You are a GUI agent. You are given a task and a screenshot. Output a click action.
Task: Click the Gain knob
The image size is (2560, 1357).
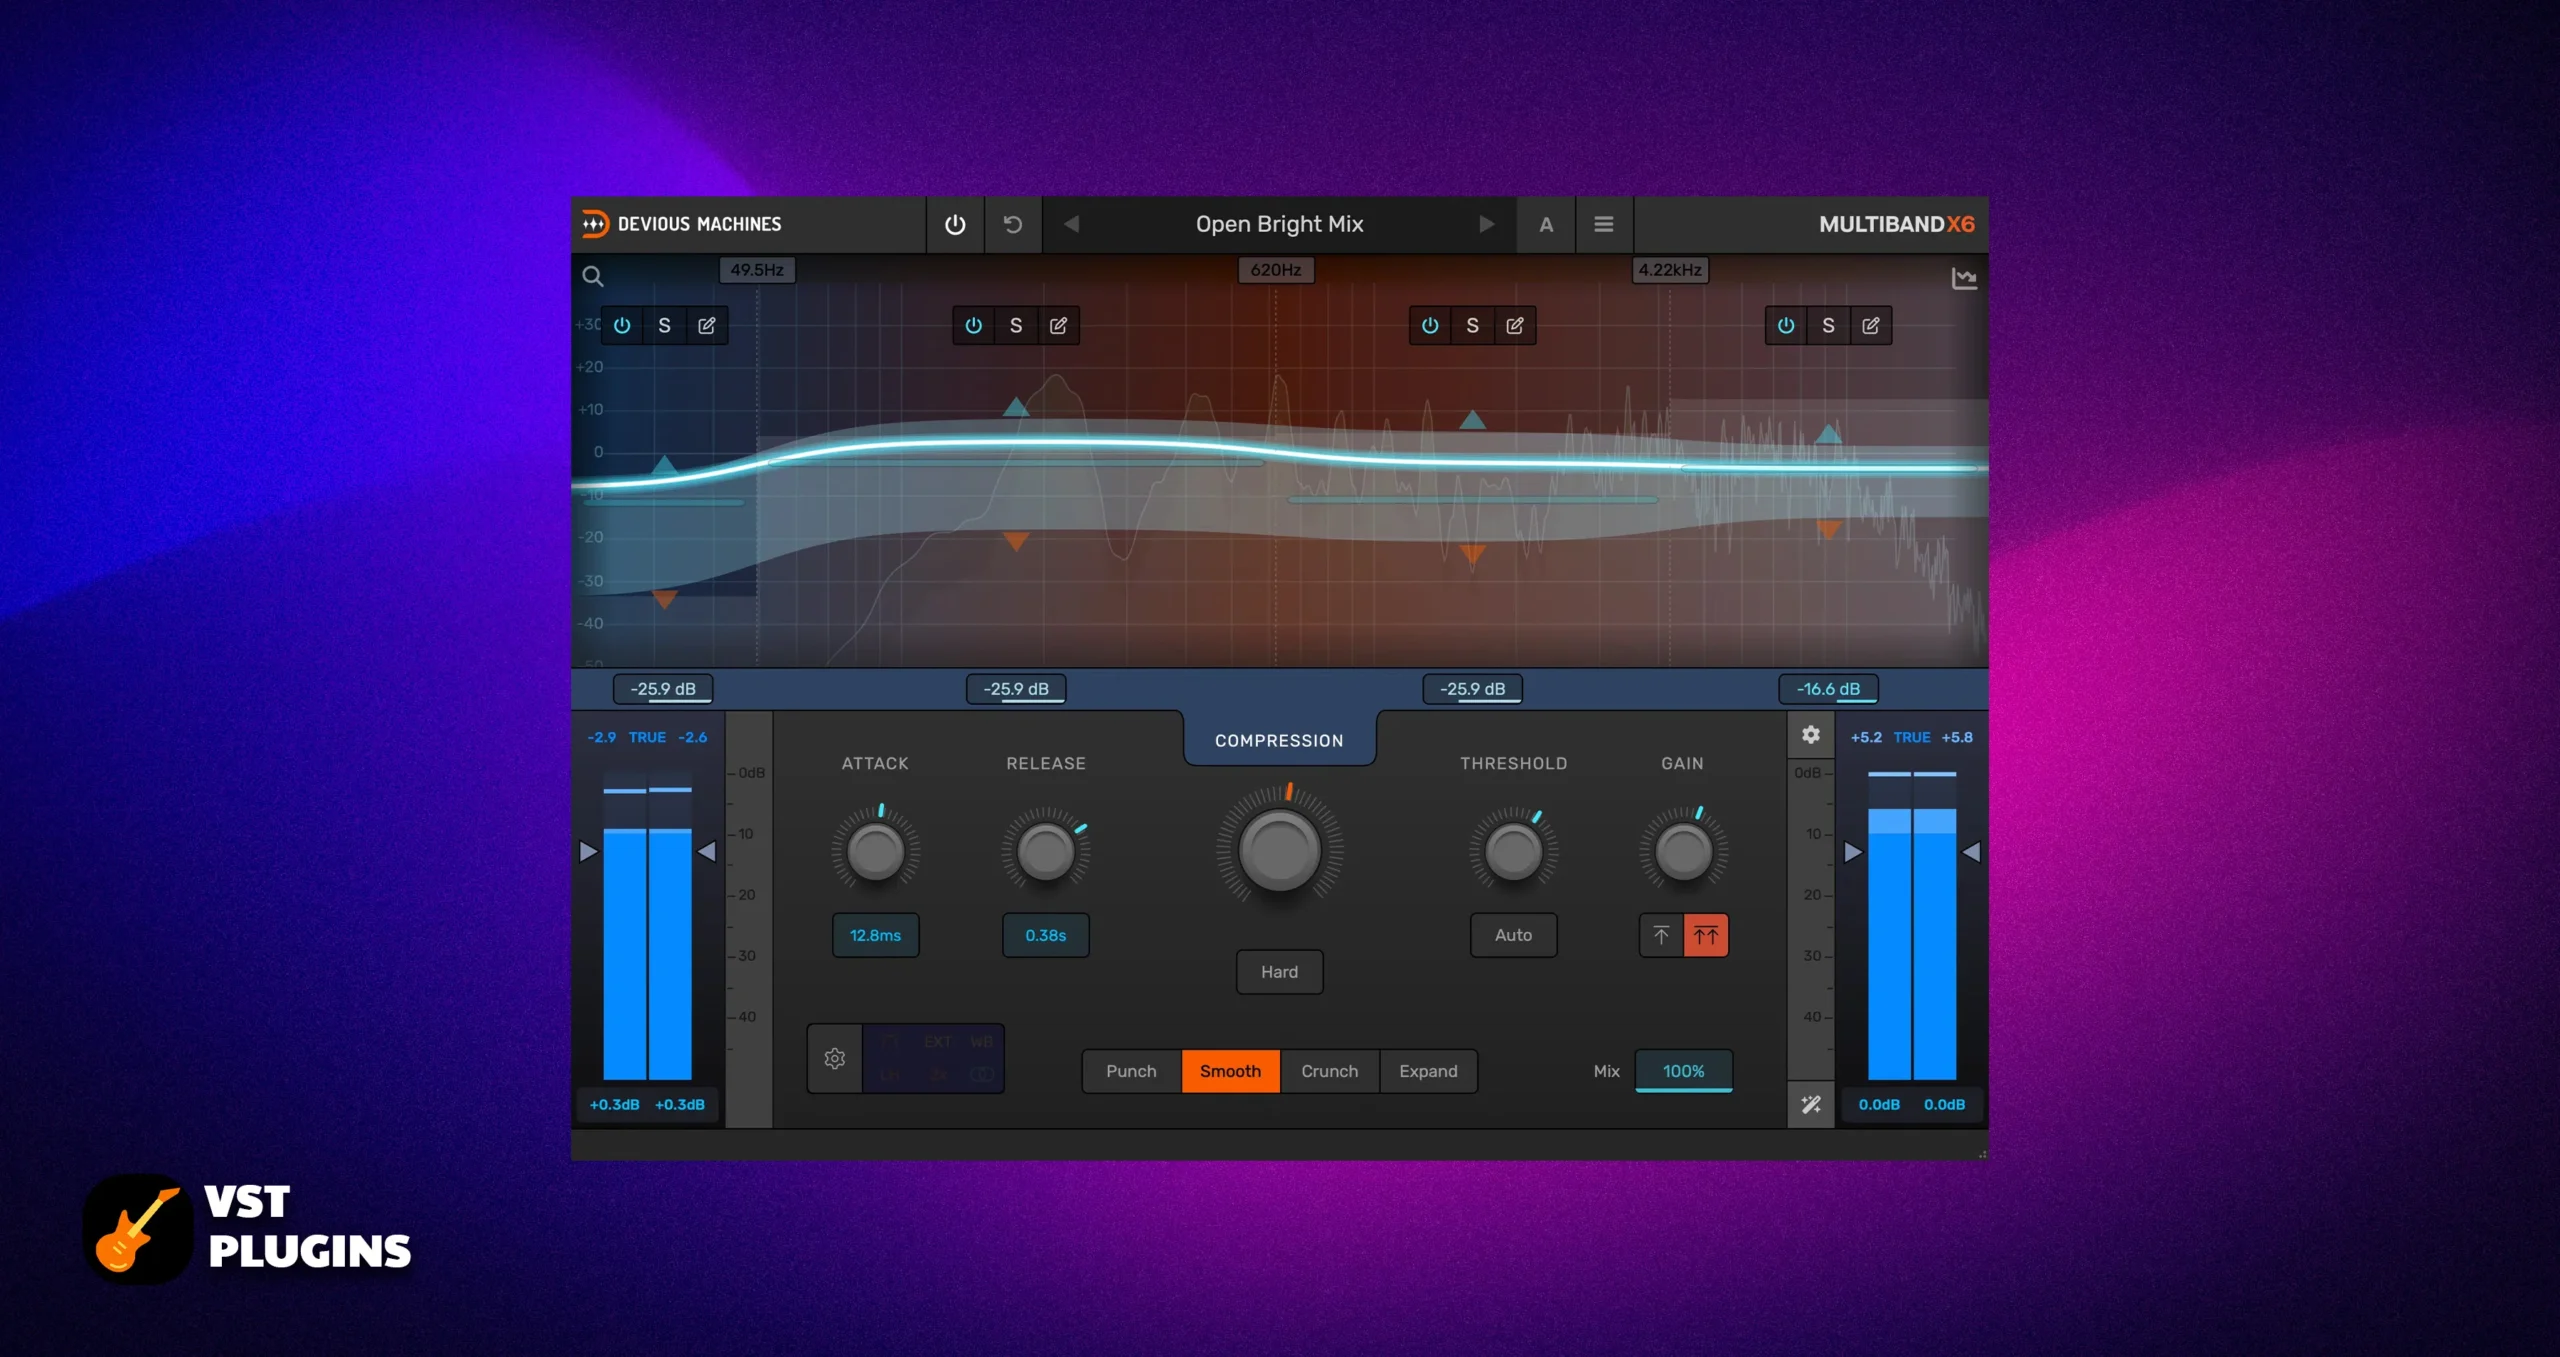pos(1683,852)
